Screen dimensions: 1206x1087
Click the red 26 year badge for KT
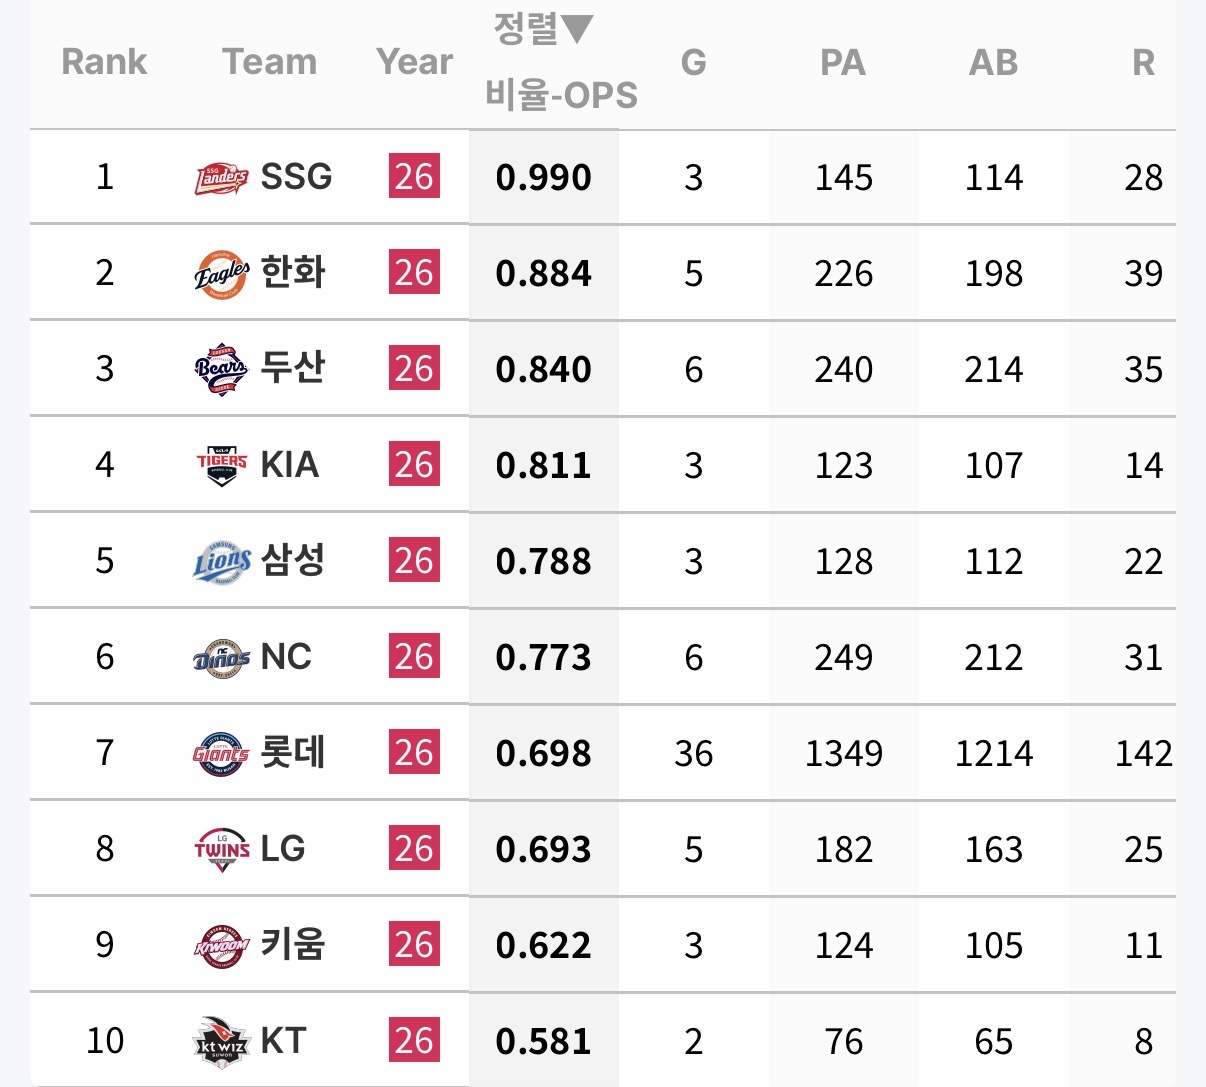(x=414, y=1041)
